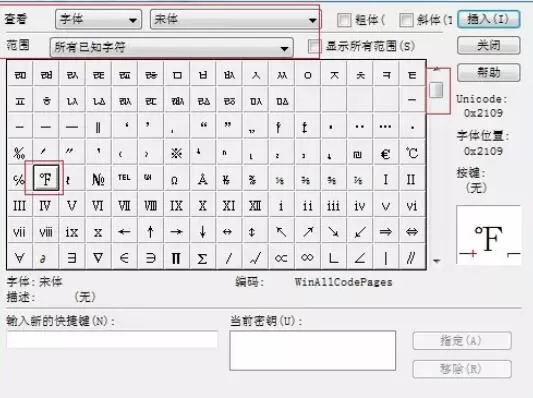
Task: Select the Numero № symbol
Action: [98, 178]
